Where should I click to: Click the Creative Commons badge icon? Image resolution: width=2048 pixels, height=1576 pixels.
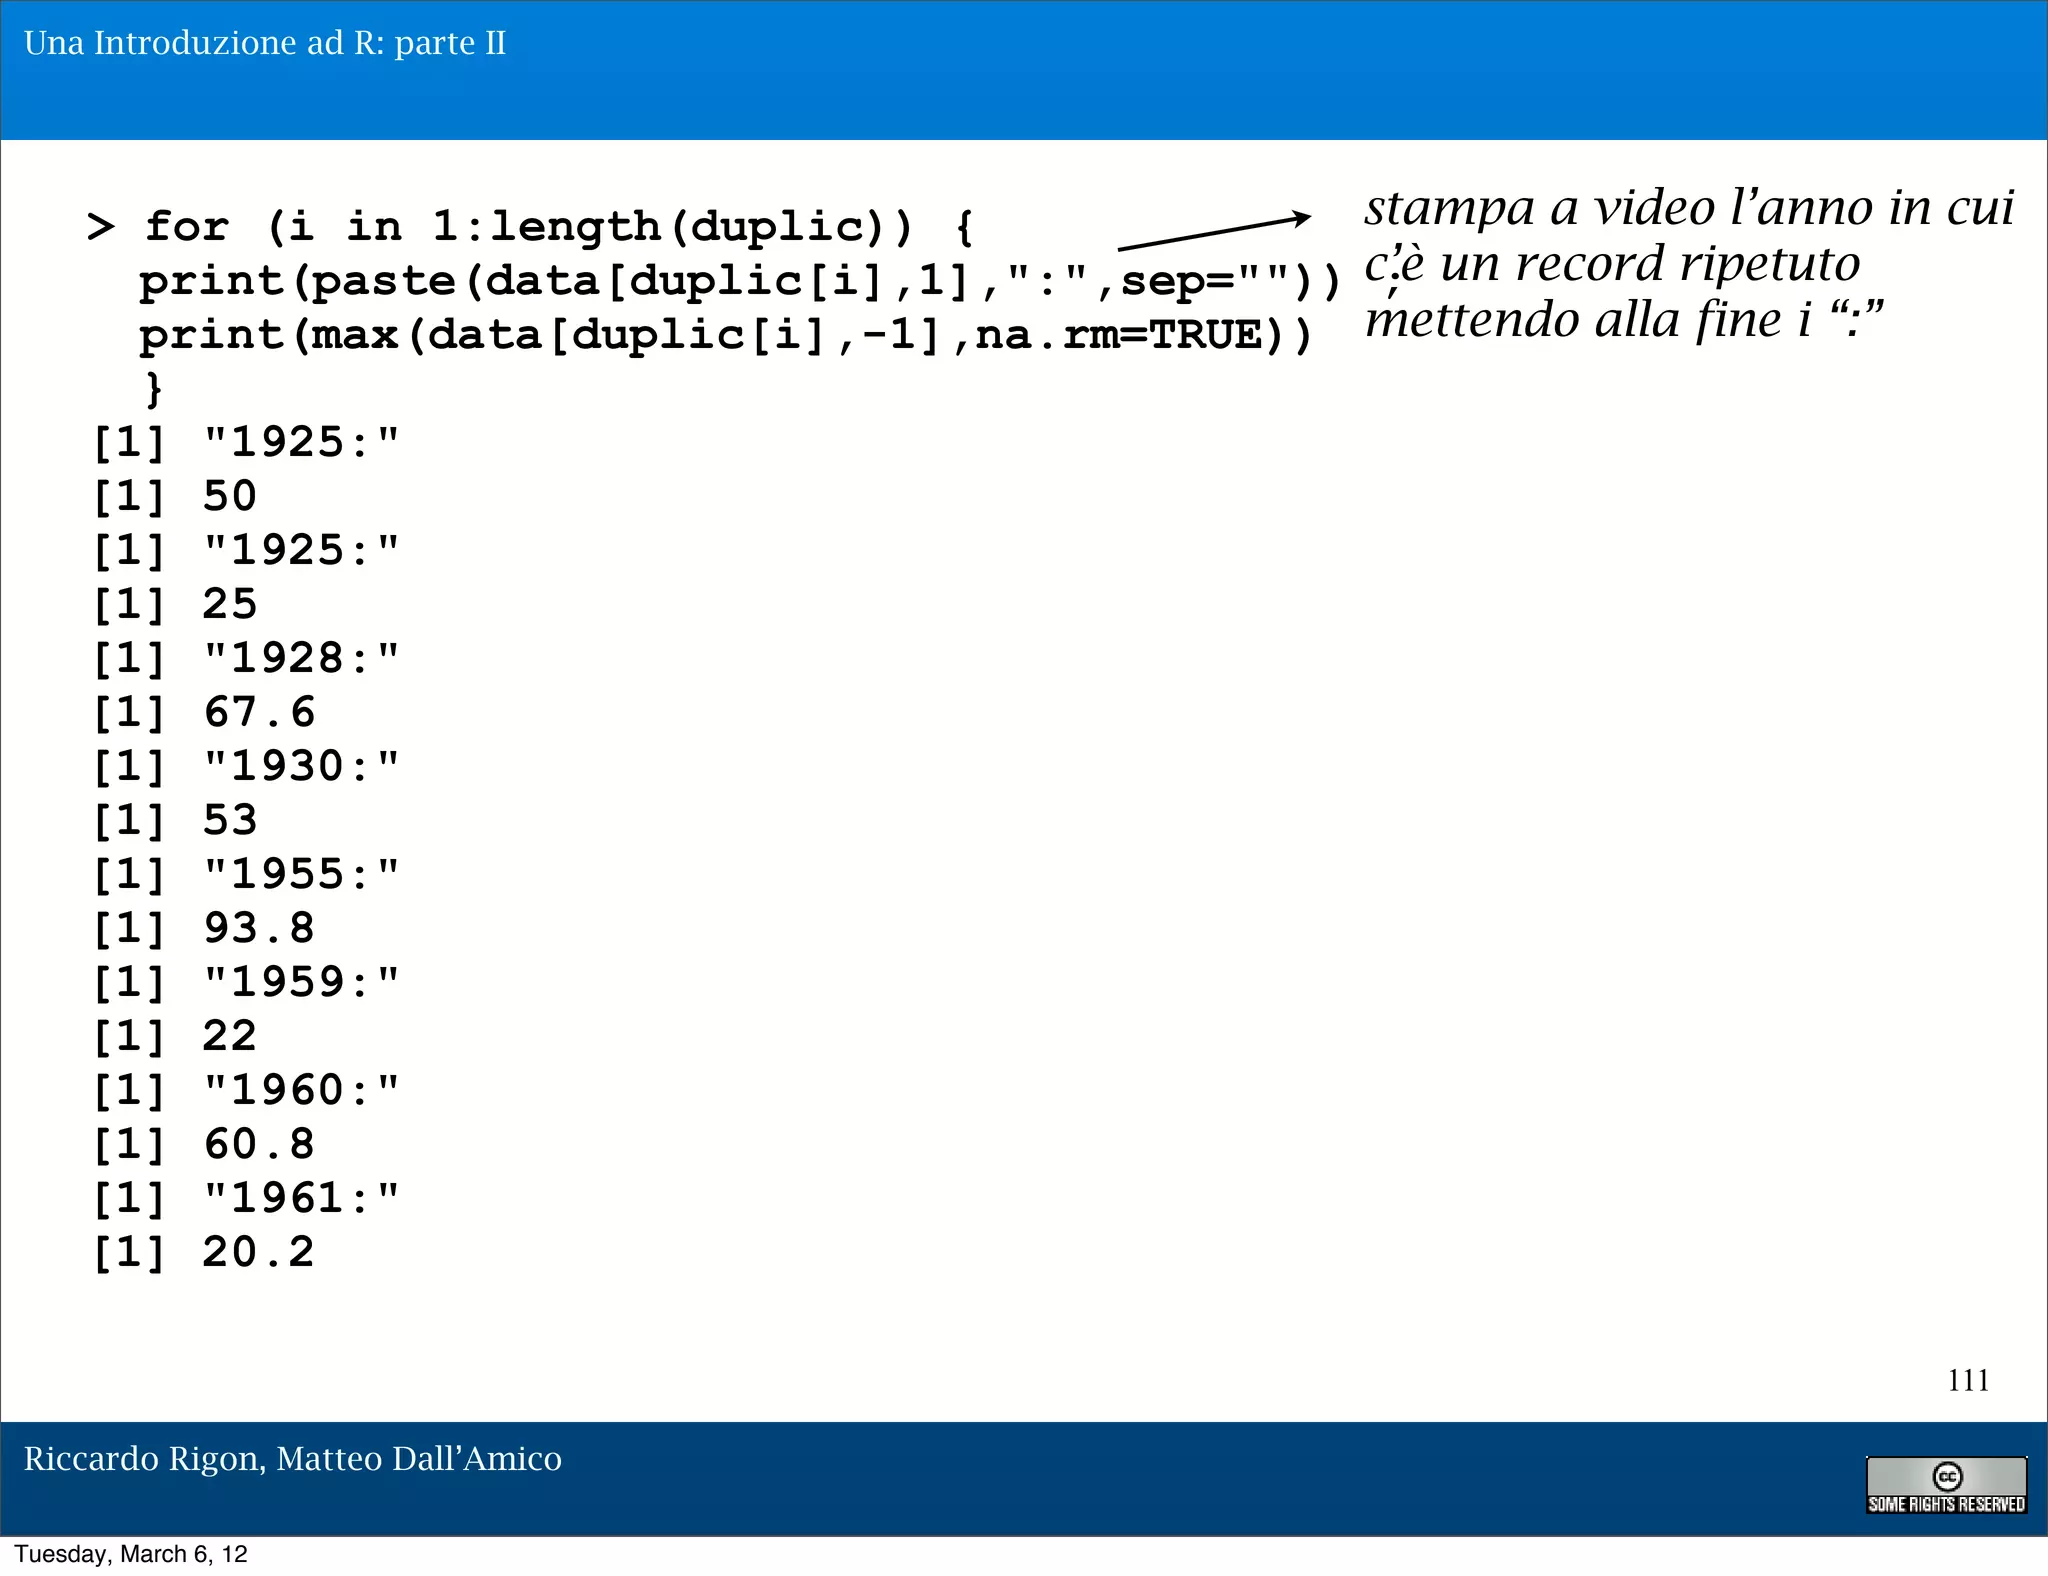(1945, 1484)
